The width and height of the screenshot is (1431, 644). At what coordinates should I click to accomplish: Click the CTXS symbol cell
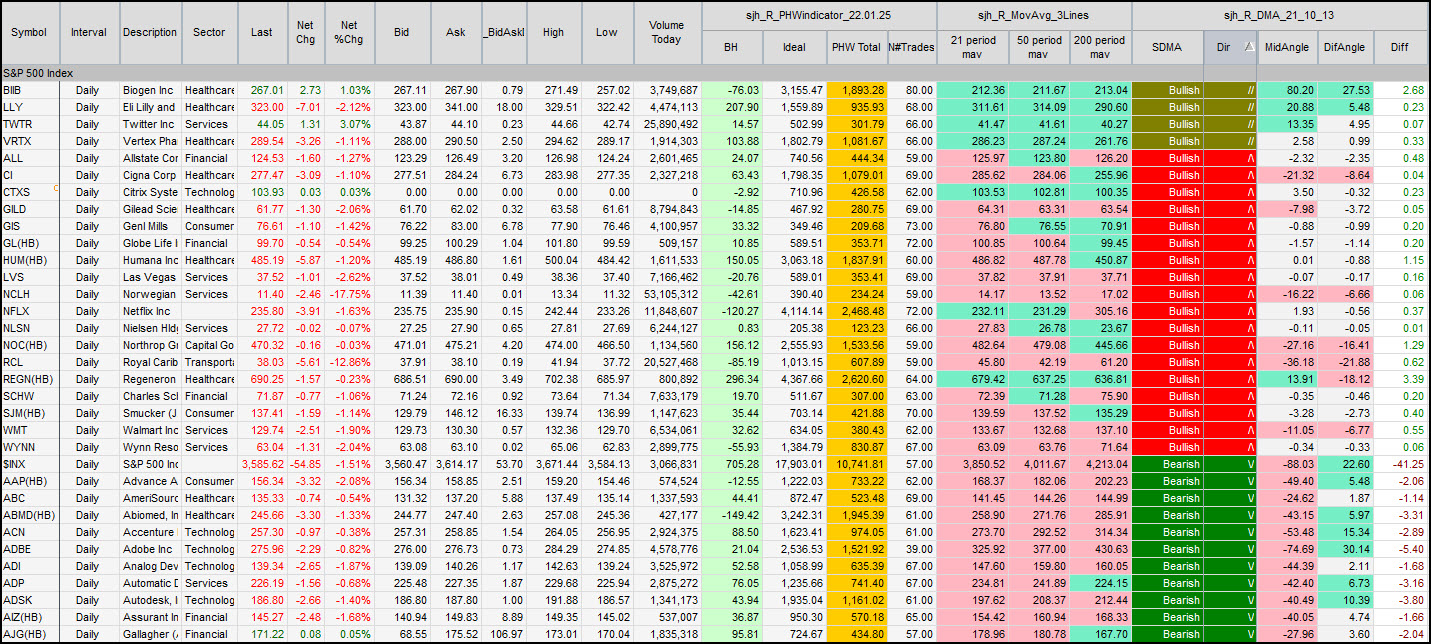tap(30, 192)
